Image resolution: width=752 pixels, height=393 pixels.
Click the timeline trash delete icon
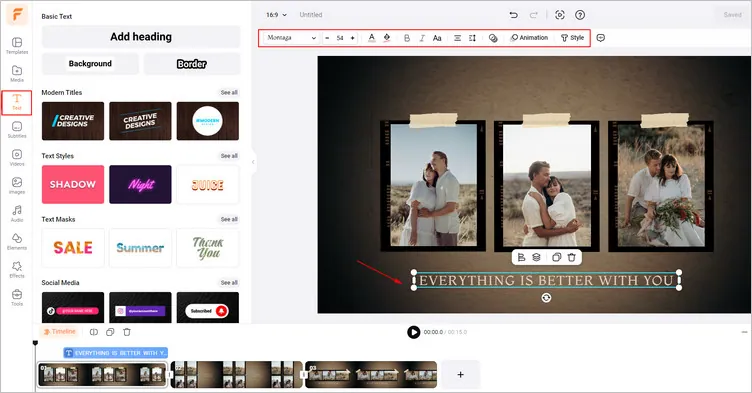tap(127, 332)
